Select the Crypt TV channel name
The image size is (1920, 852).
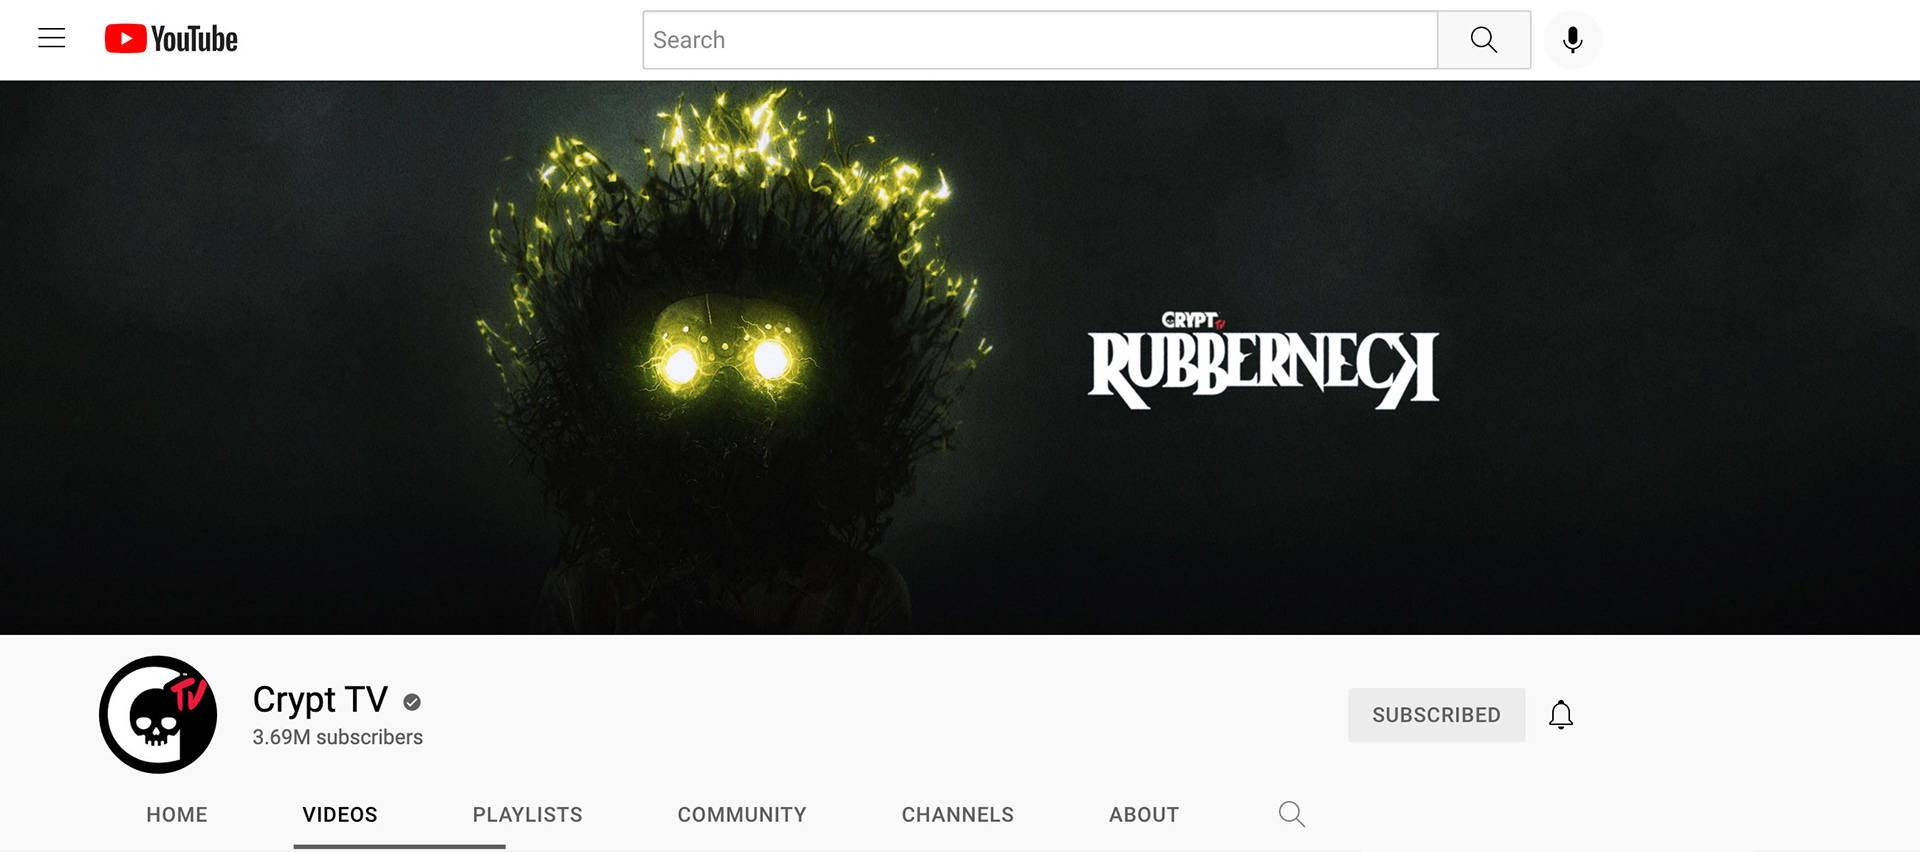[x=320, y=699]
